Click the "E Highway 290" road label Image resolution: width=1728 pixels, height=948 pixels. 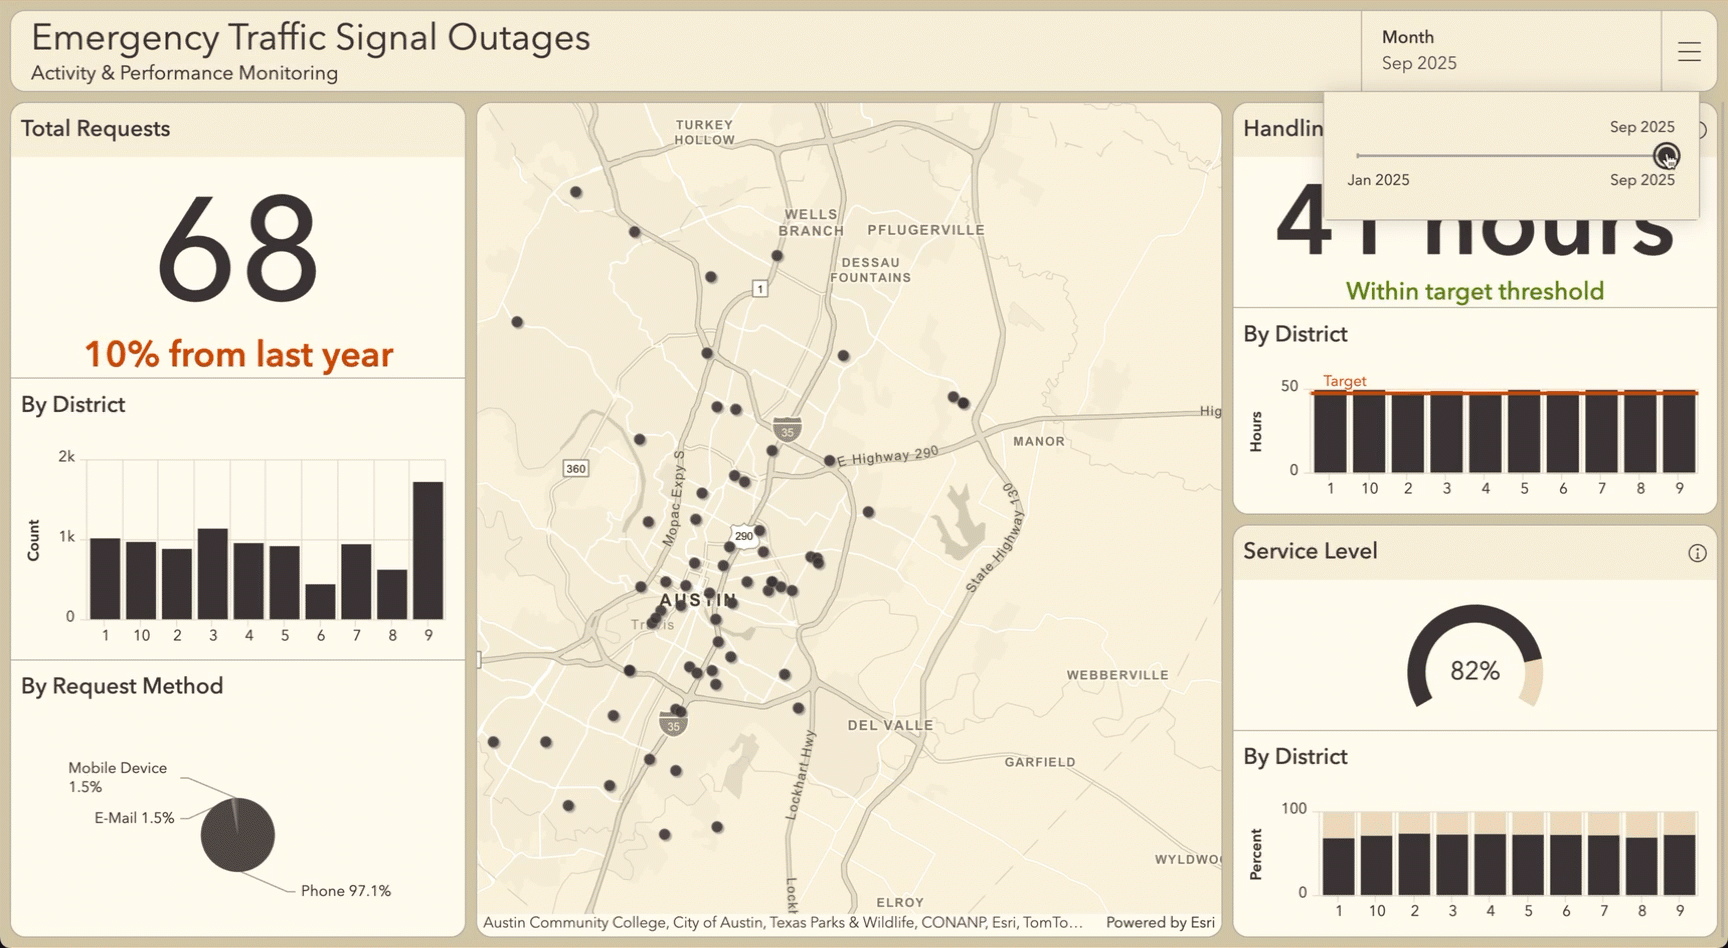tap(888, 456)
